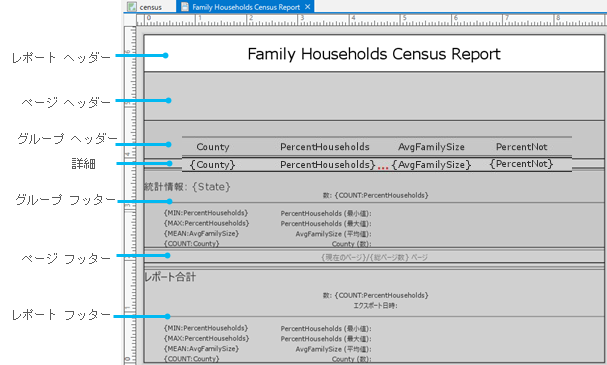Image resolution: width=607 pixels, height=365 pixels.
Task: Close the Family Households Census Report tab
Action: 307,7
